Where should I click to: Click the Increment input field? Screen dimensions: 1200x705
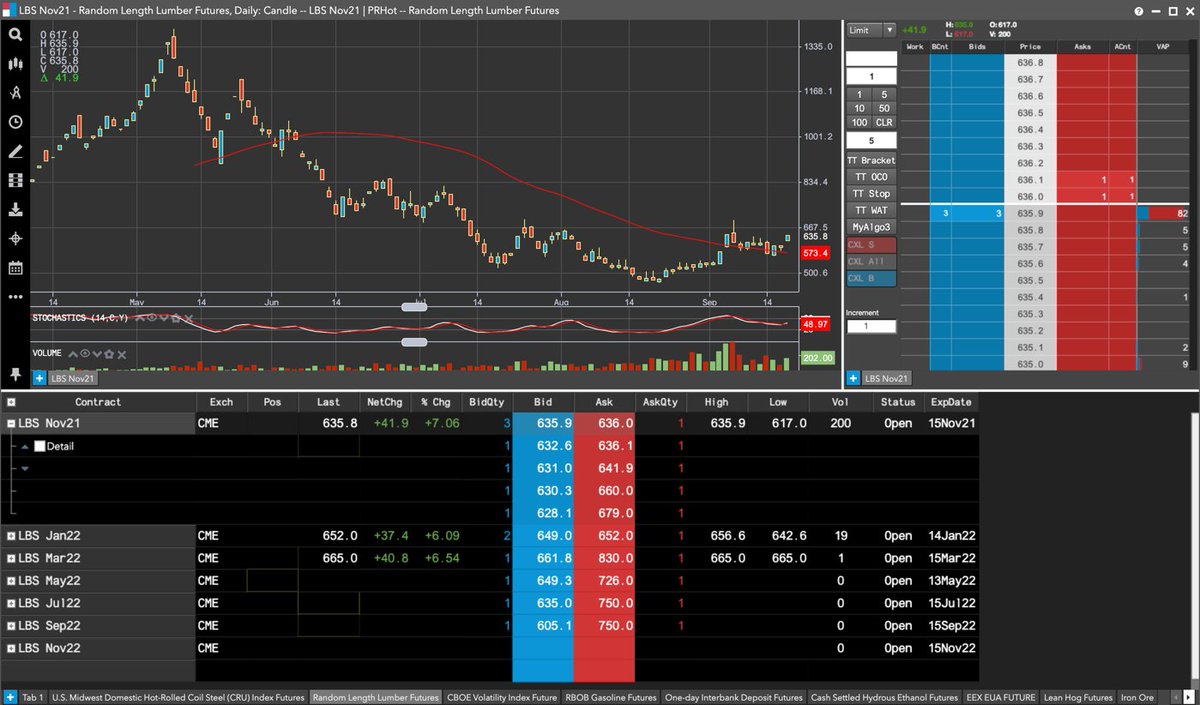[x=871, y=326]
